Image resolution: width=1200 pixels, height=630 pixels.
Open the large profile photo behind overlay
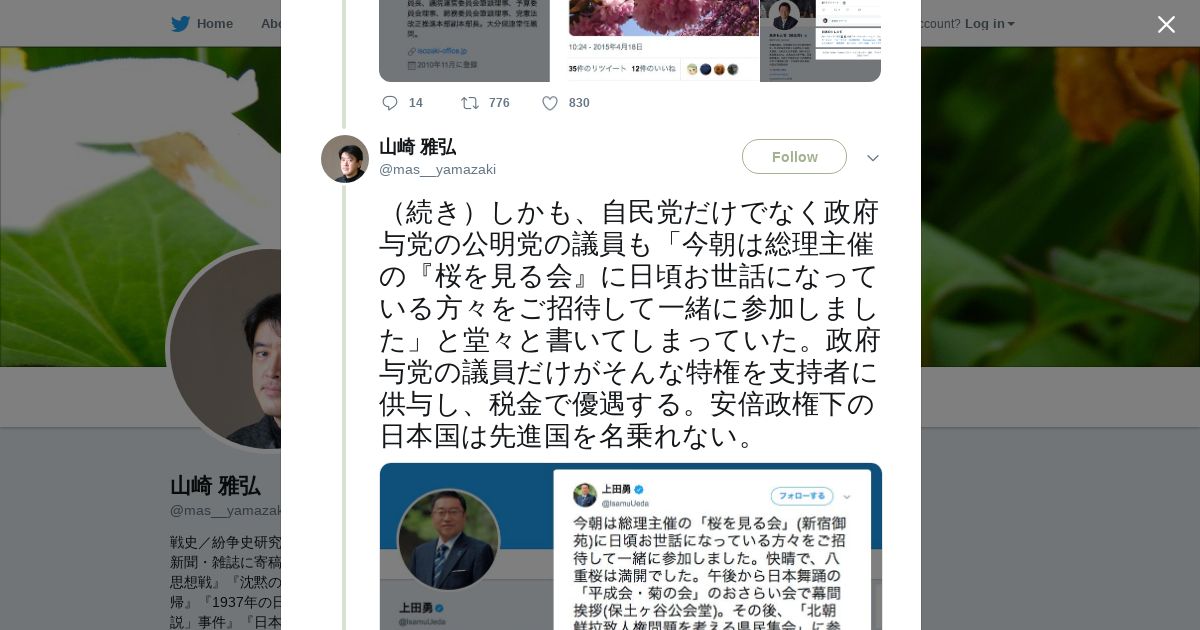click(x=227, y=349)
